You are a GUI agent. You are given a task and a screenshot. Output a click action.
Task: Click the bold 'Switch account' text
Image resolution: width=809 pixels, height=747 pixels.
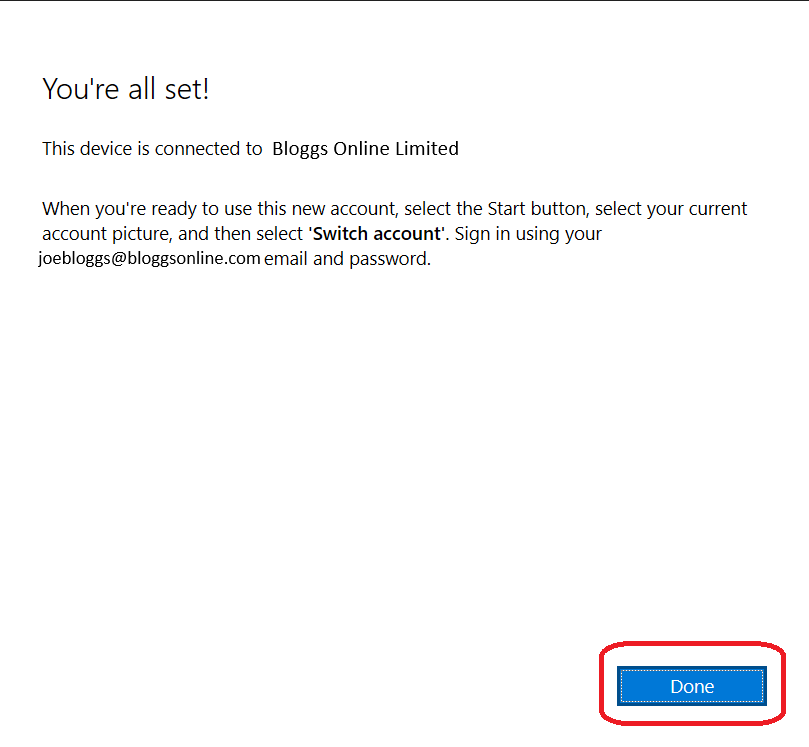[377, 234]
